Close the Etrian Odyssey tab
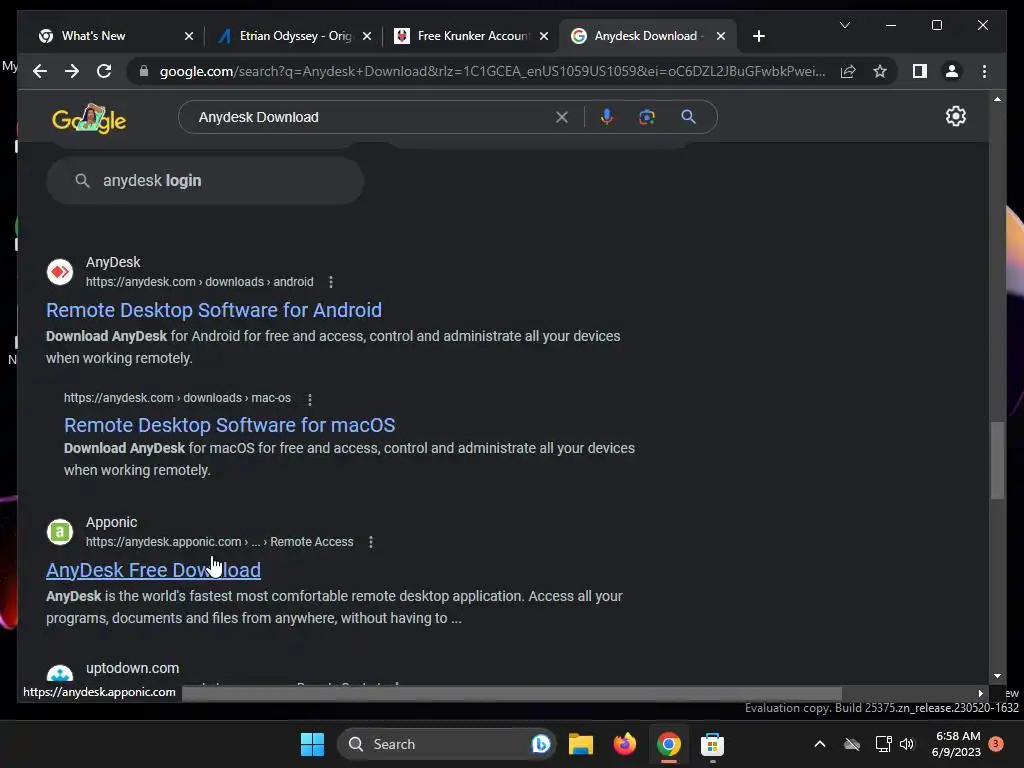Image resolution: width=1024 pixels, height=768 pixels. coord(366,36)
